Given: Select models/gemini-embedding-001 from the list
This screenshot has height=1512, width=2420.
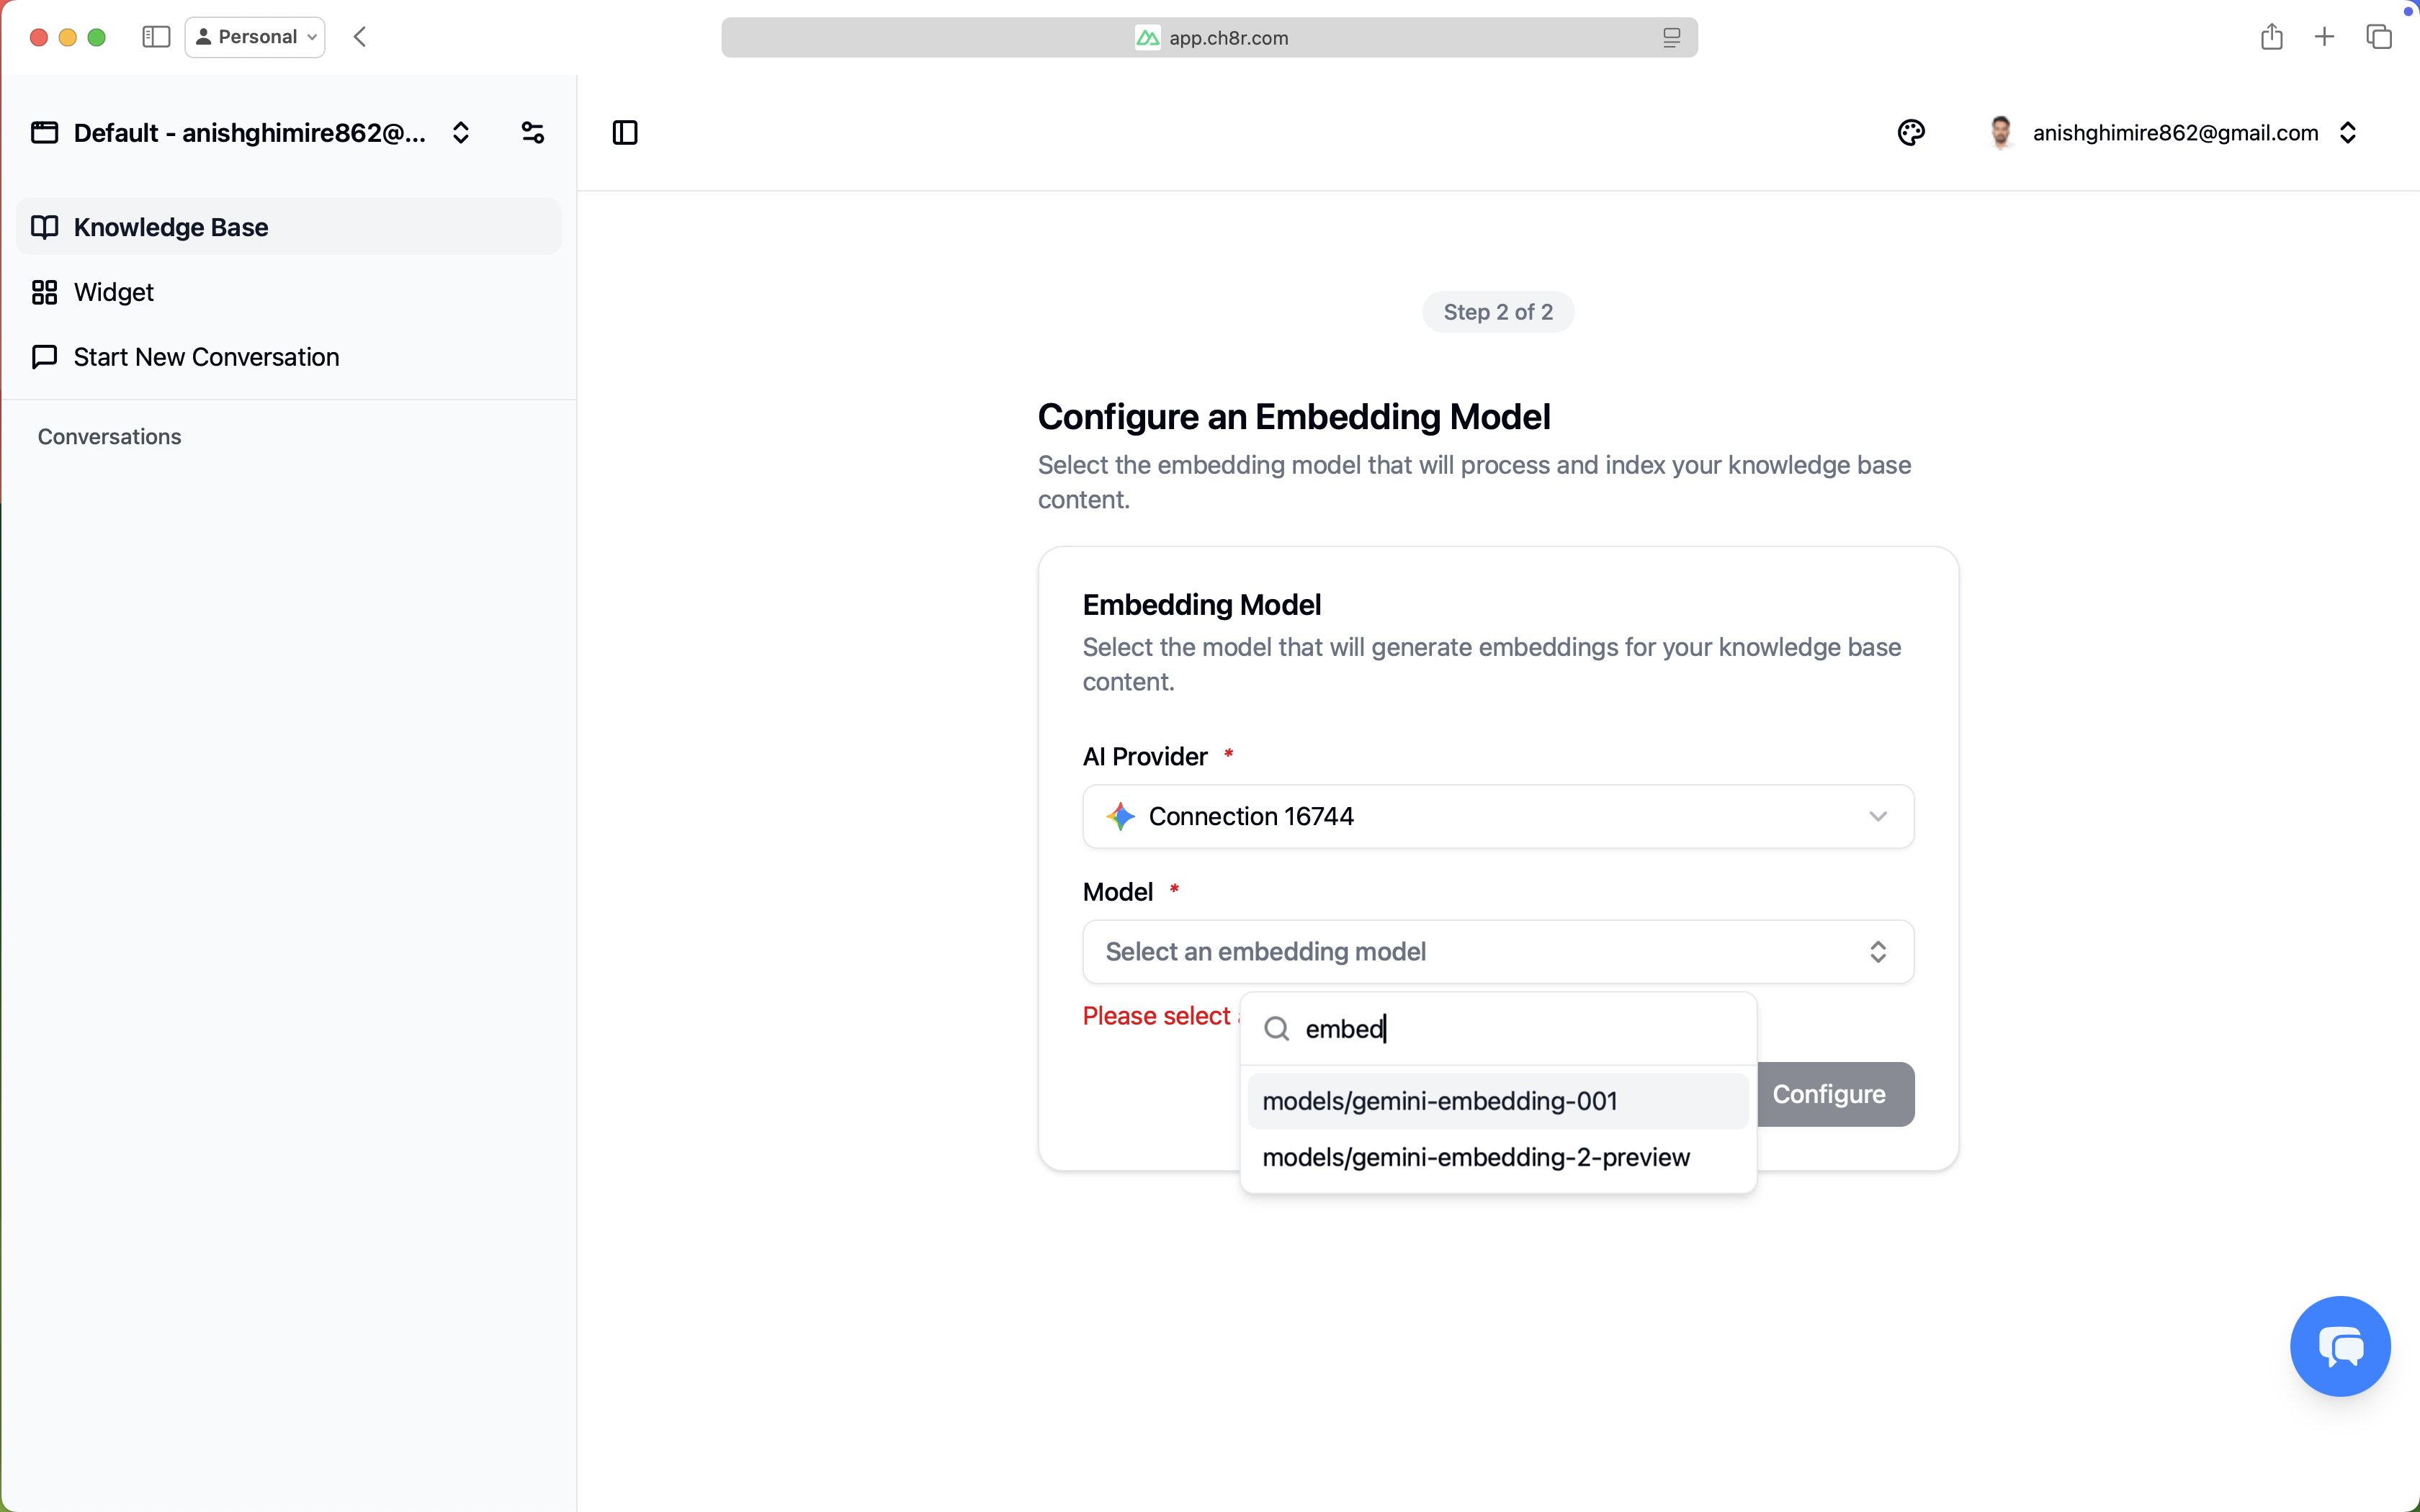Looking at the screenshot, I should (1441, 1100).
